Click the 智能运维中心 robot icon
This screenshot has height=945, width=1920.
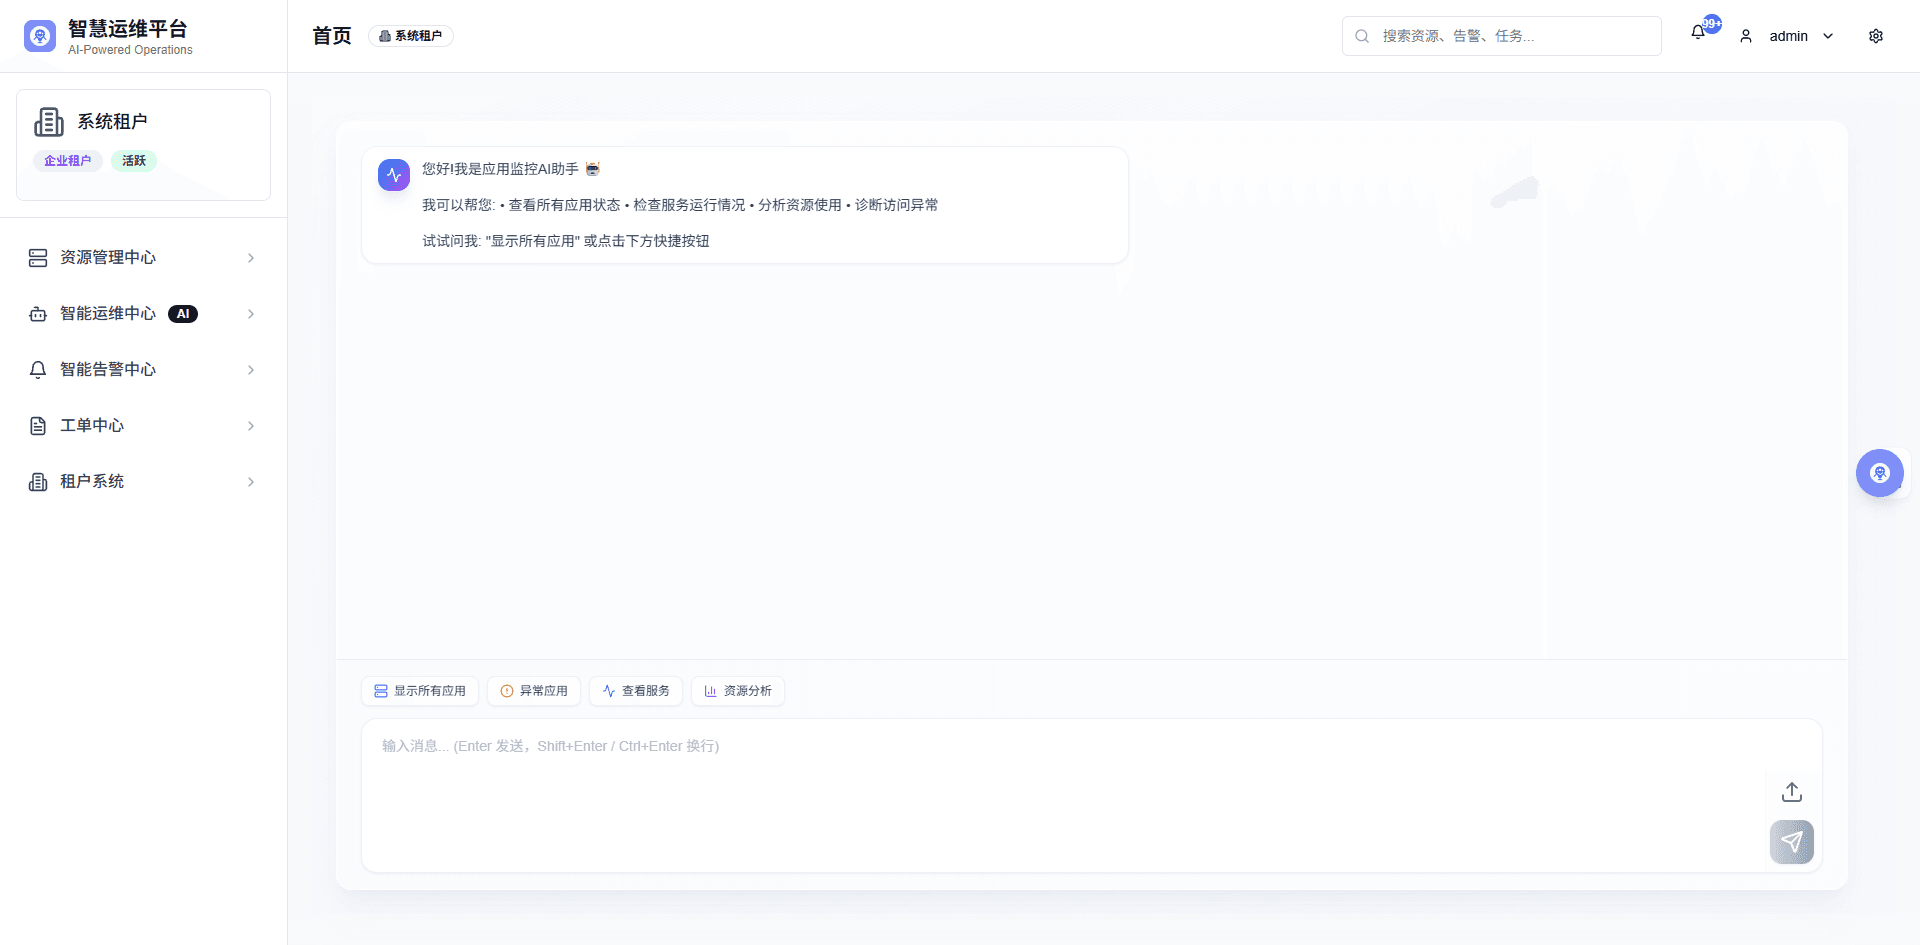[38, 314]
